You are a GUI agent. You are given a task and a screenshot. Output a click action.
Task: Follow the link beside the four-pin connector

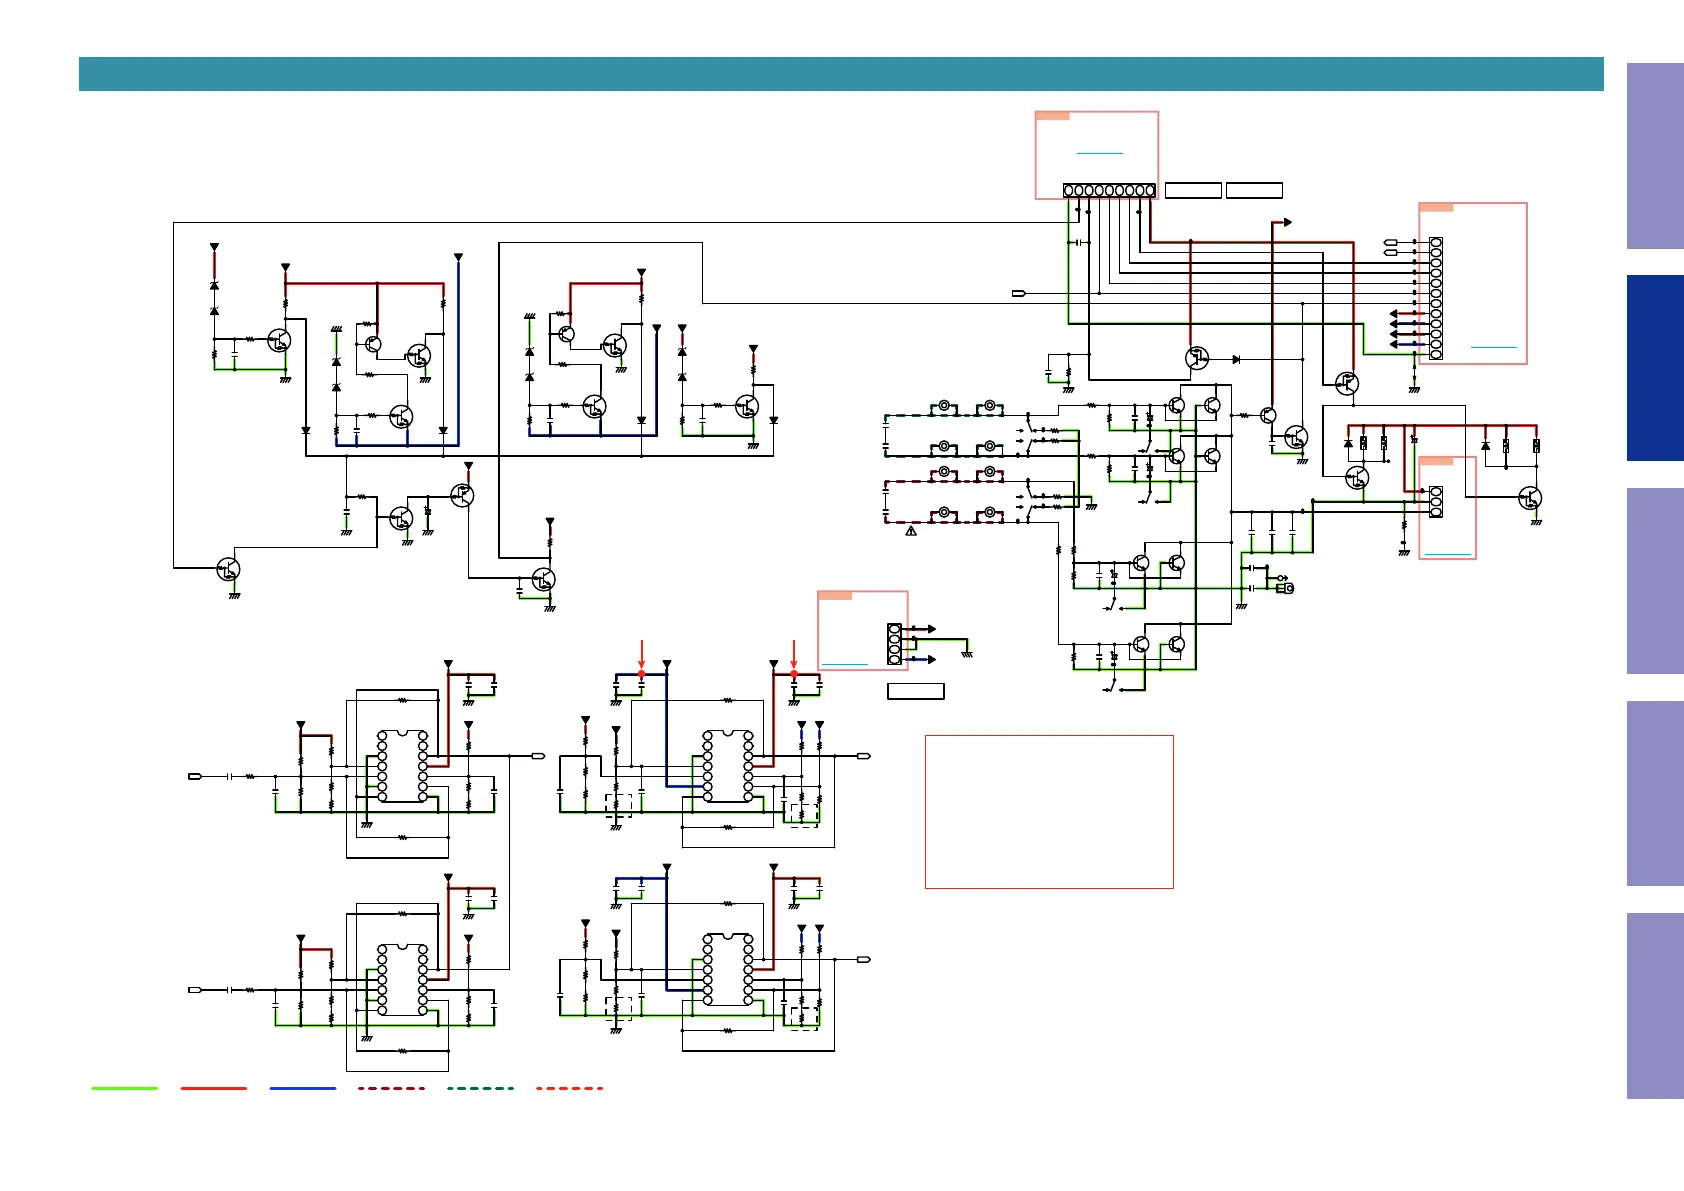point(845,665)
